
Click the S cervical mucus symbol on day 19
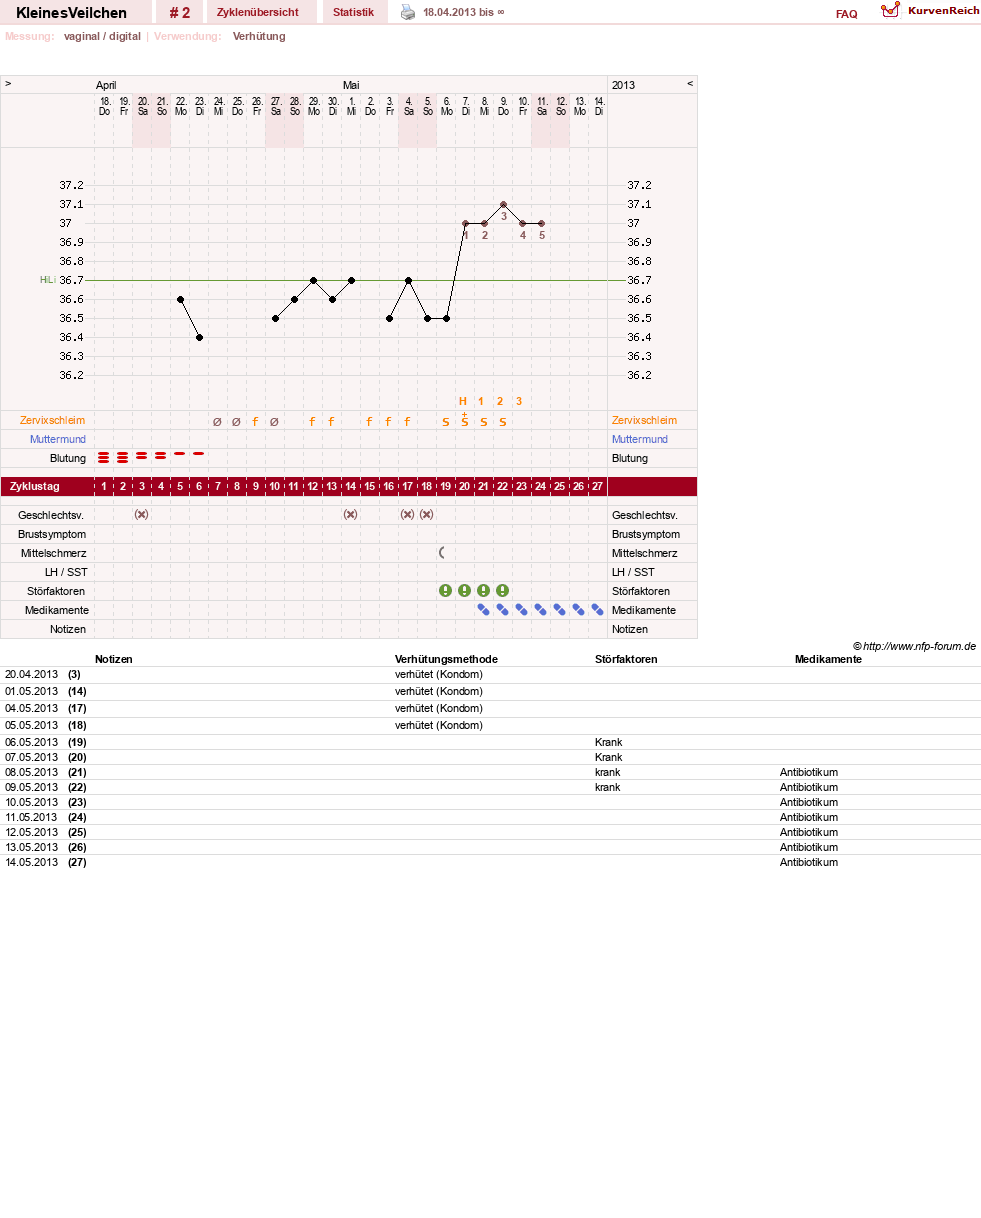point(445,422)
